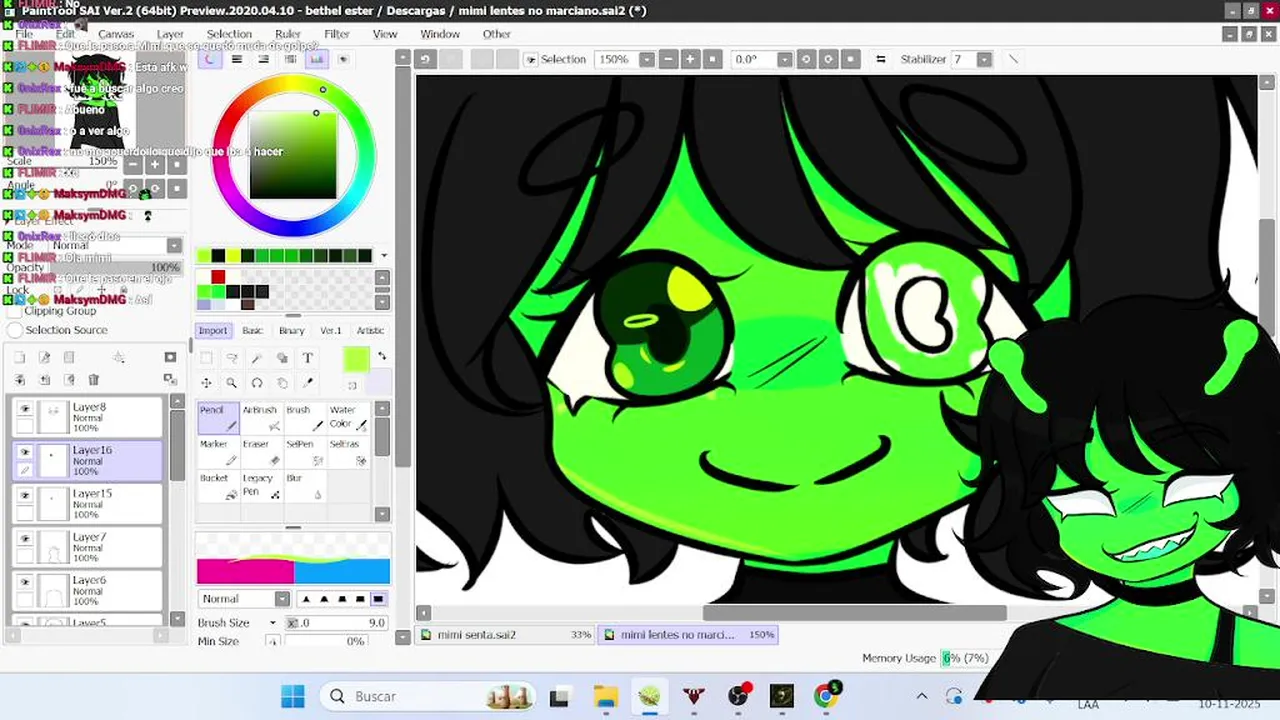Select the Lasso tool
1280x720 pixels.
click(231, 358)
